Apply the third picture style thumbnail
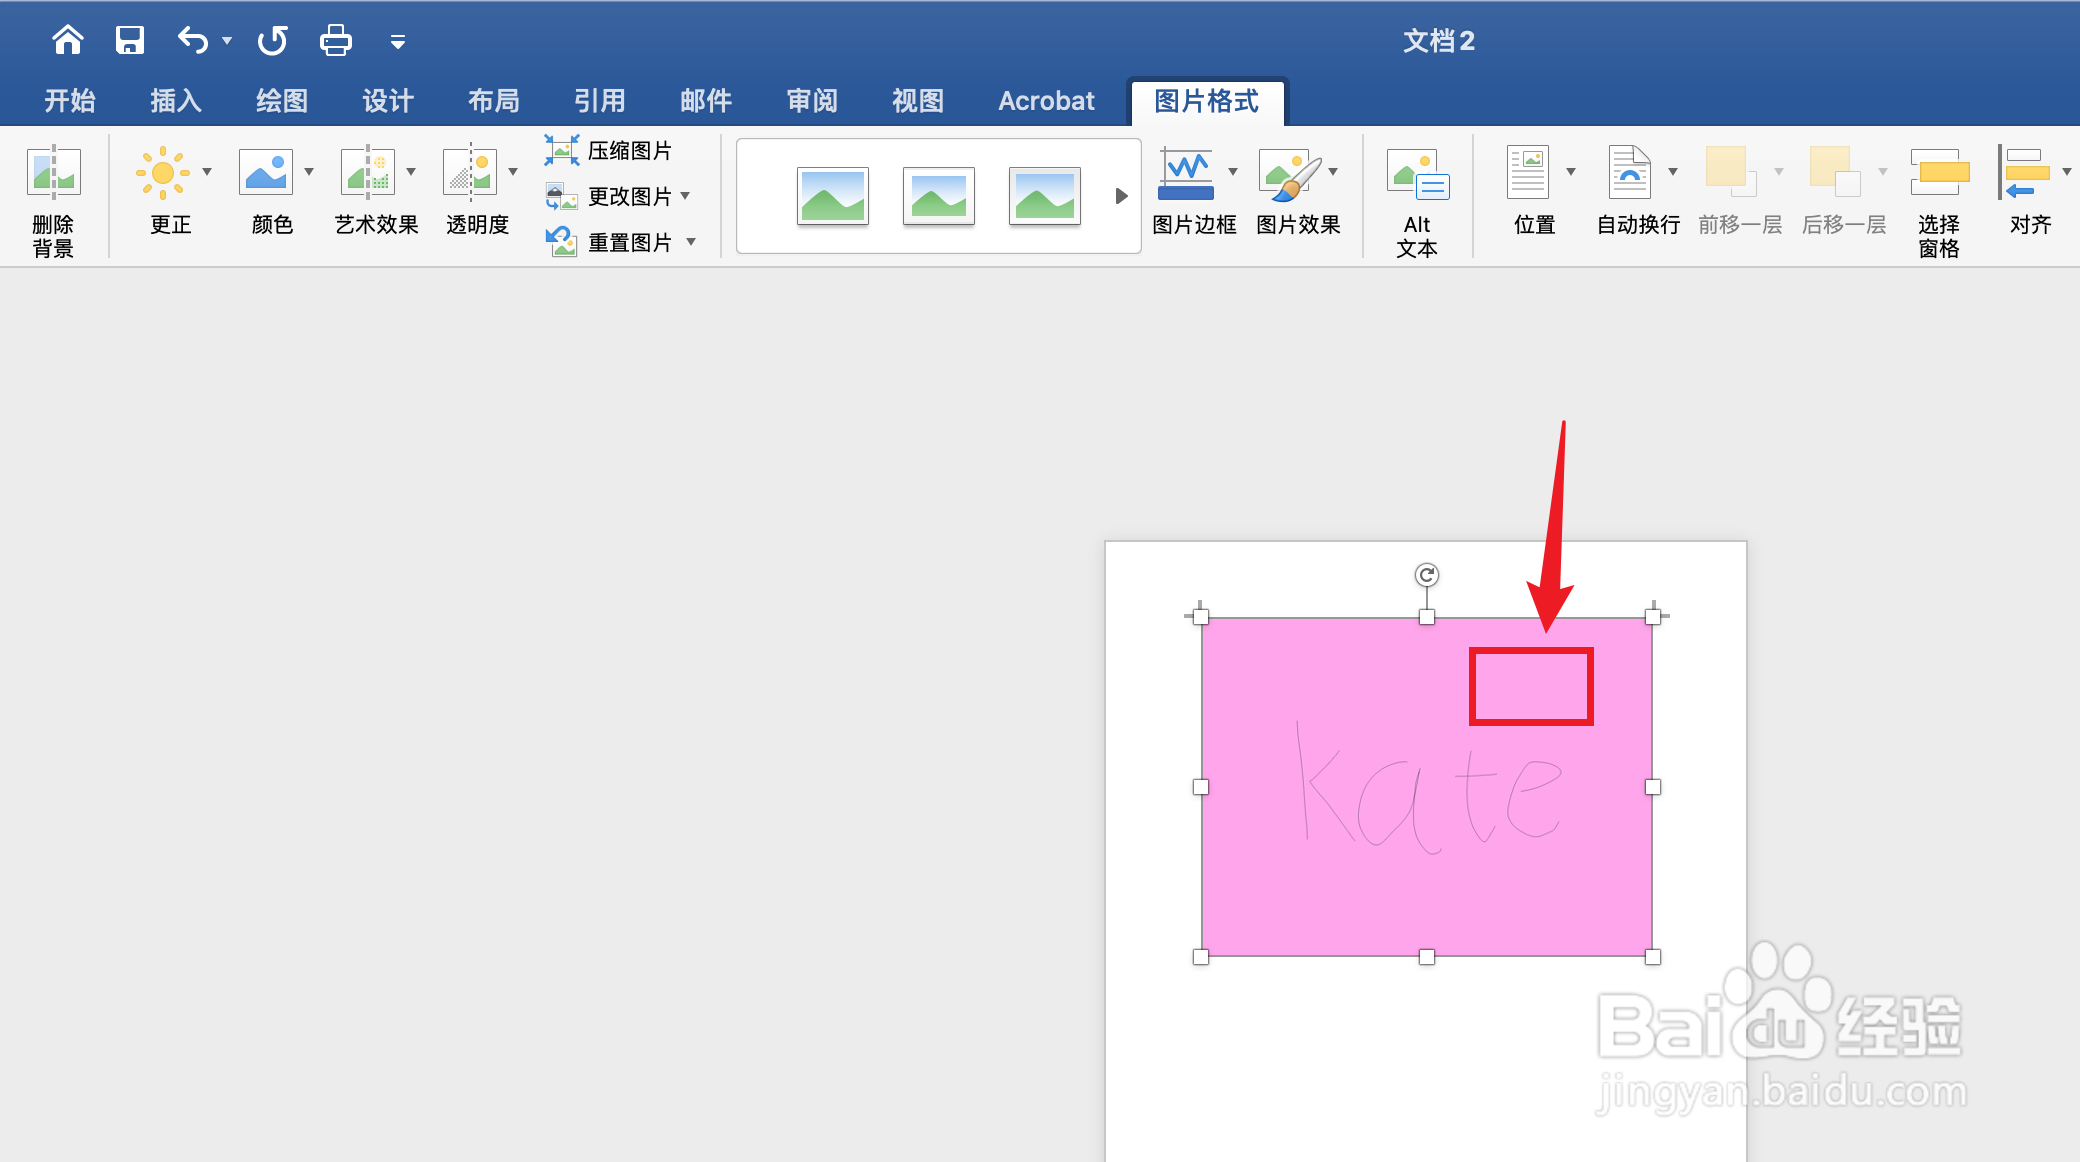This screenshot has width=2080, height=1162. click(1045, 196)
